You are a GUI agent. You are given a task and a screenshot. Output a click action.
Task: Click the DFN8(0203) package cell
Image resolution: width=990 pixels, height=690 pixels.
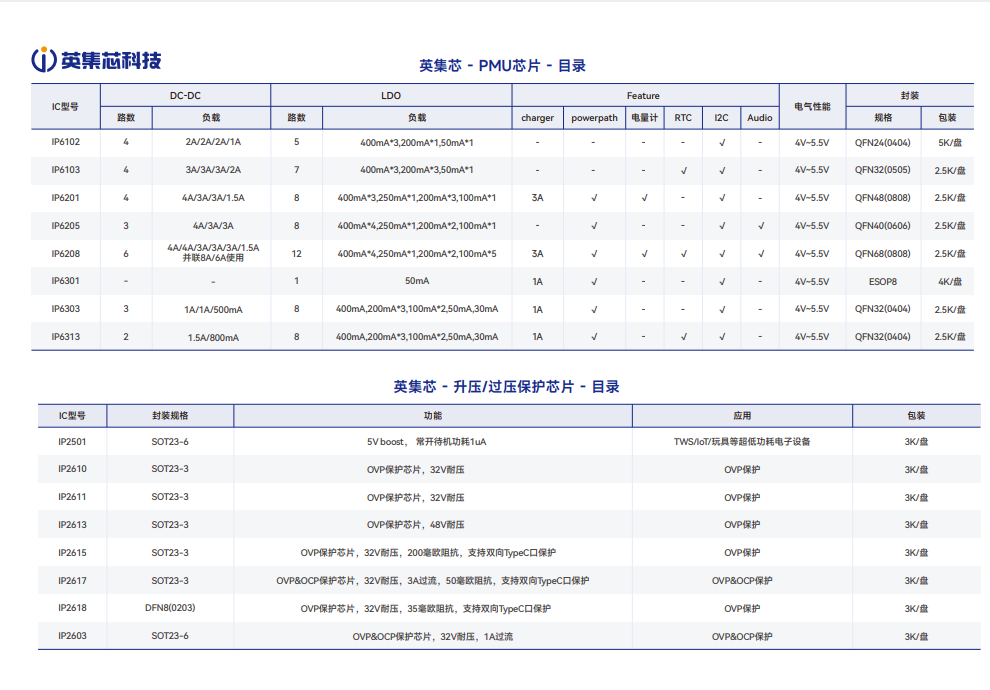coord(170,608)
